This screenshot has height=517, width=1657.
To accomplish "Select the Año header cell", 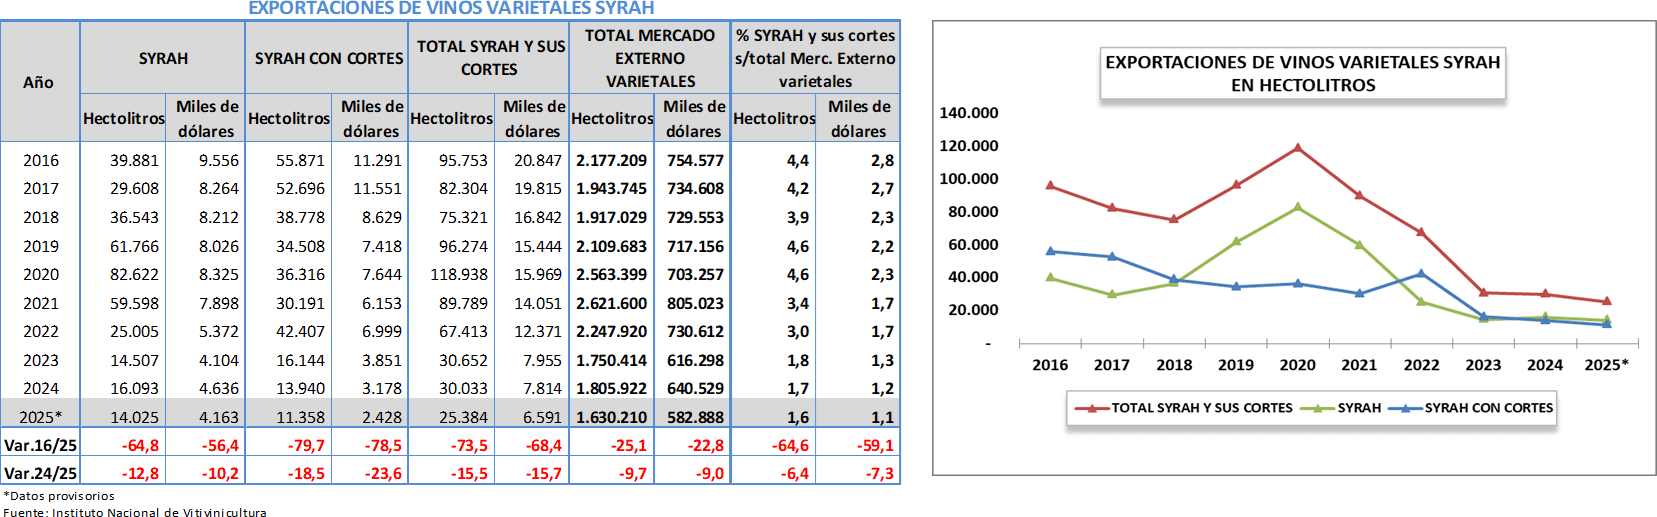I will pyautogui.click(x=39, y=82).
